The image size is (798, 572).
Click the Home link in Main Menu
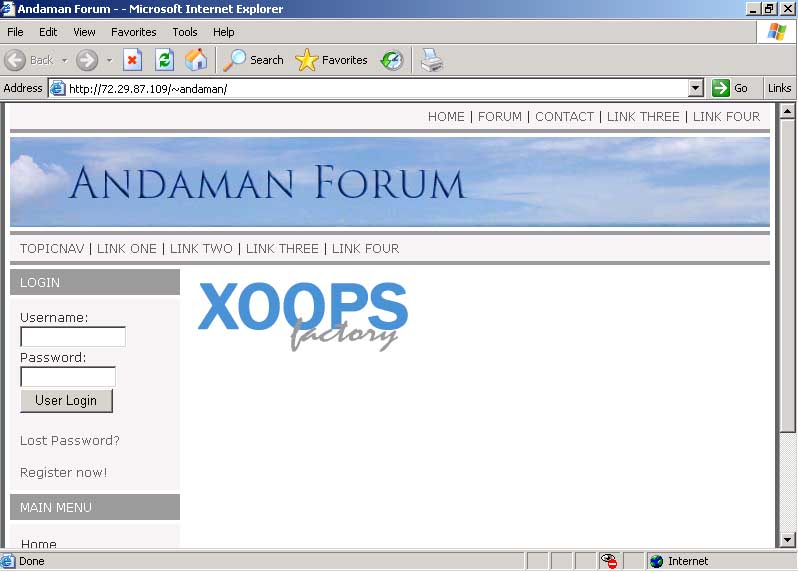click(x=38, y=544)
